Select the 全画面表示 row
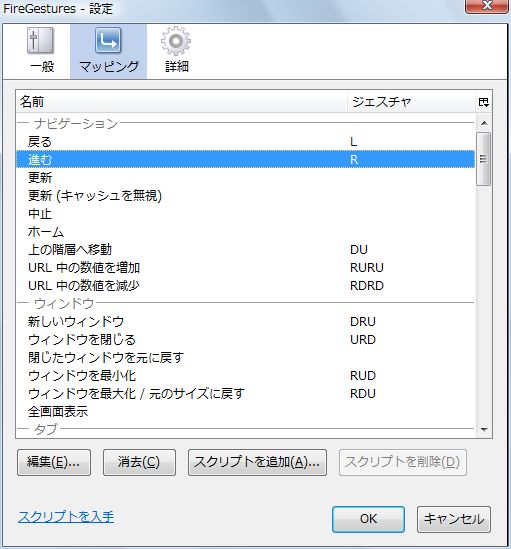This screenshot has height=549, width=511. 245,411
